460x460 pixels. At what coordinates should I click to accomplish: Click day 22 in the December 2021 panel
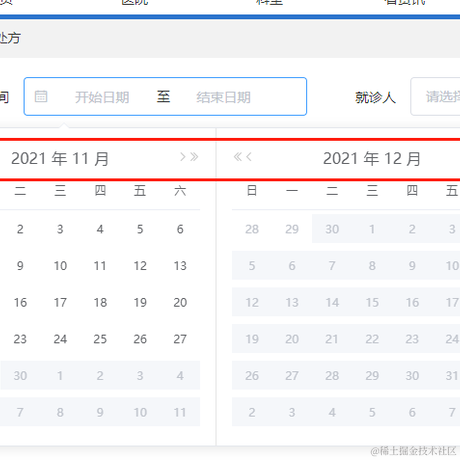[x=372, y=339]
